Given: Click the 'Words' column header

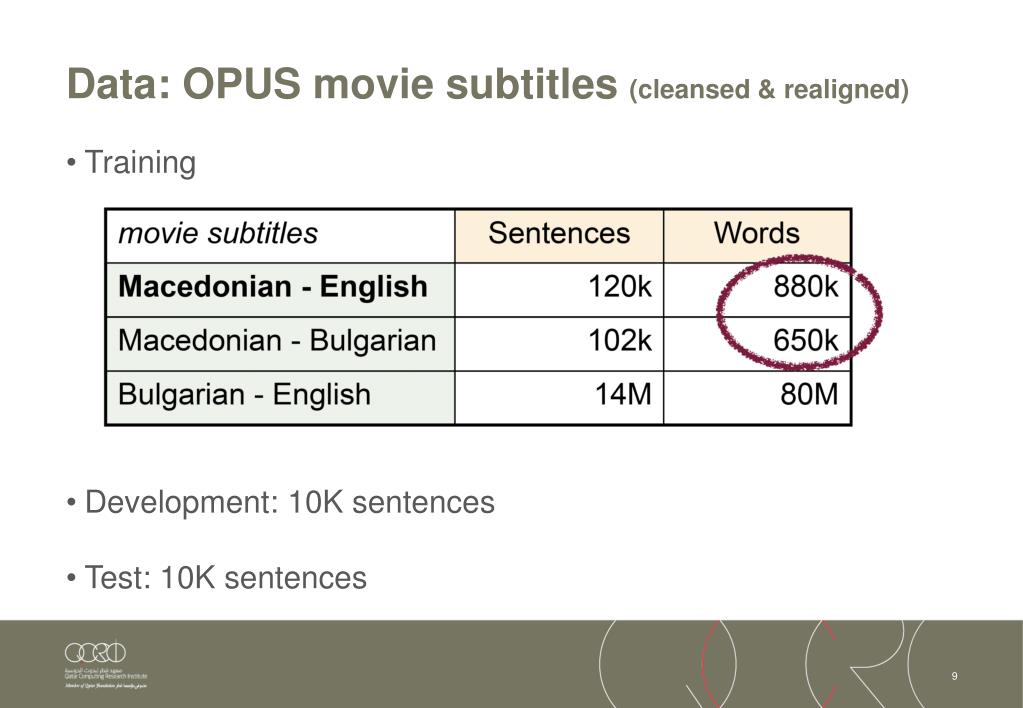Looking at the screenshot, I should (757, 236).
